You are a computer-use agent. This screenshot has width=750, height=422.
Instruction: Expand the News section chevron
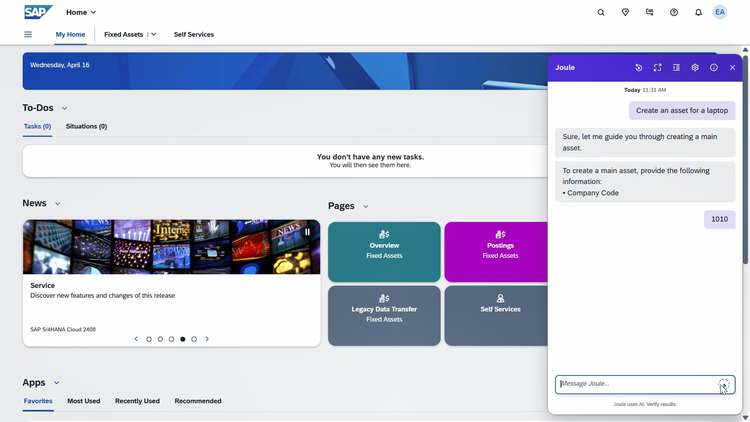click(58, 204)
